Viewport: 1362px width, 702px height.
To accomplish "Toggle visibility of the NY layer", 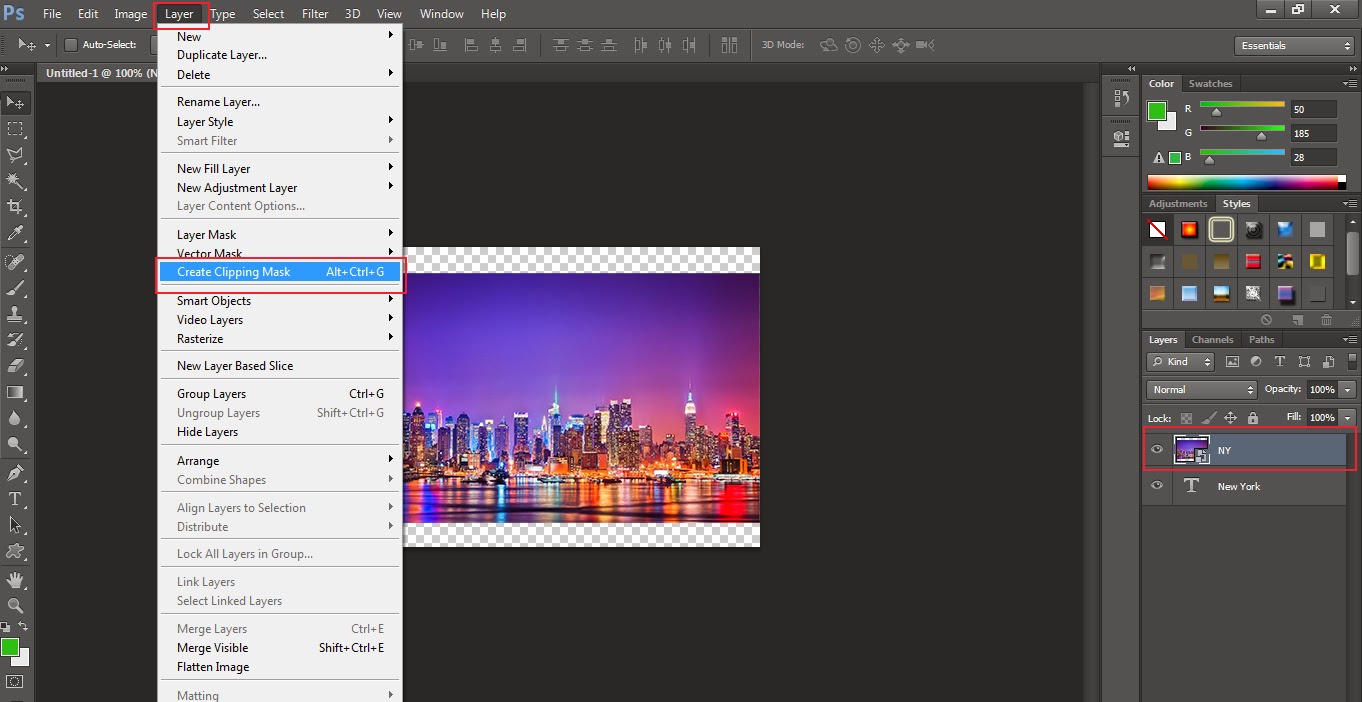I will click(1157, 450).
